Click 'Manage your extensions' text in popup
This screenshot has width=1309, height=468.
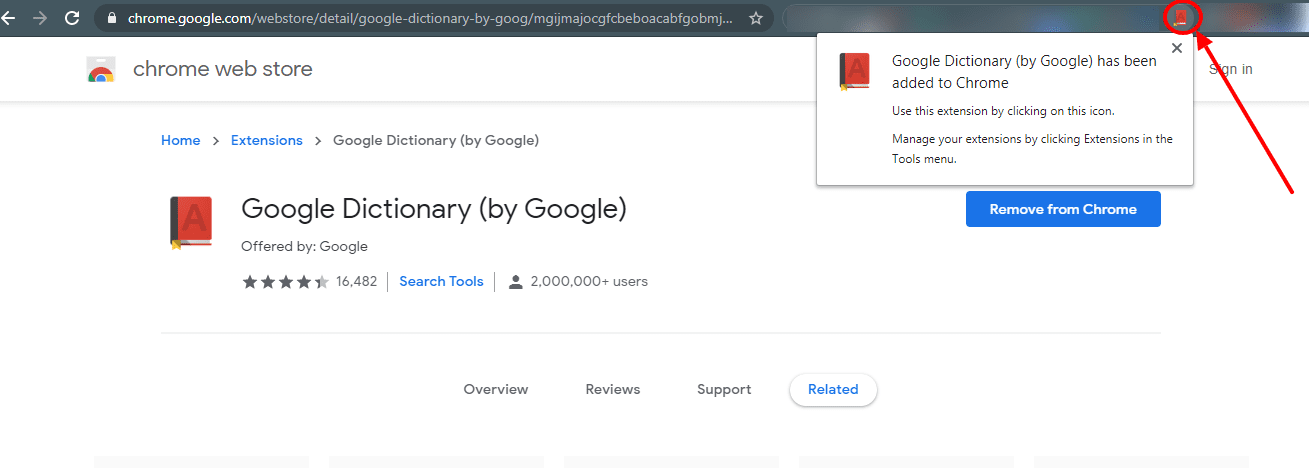pyautogui.click(x=1032, y=148)
